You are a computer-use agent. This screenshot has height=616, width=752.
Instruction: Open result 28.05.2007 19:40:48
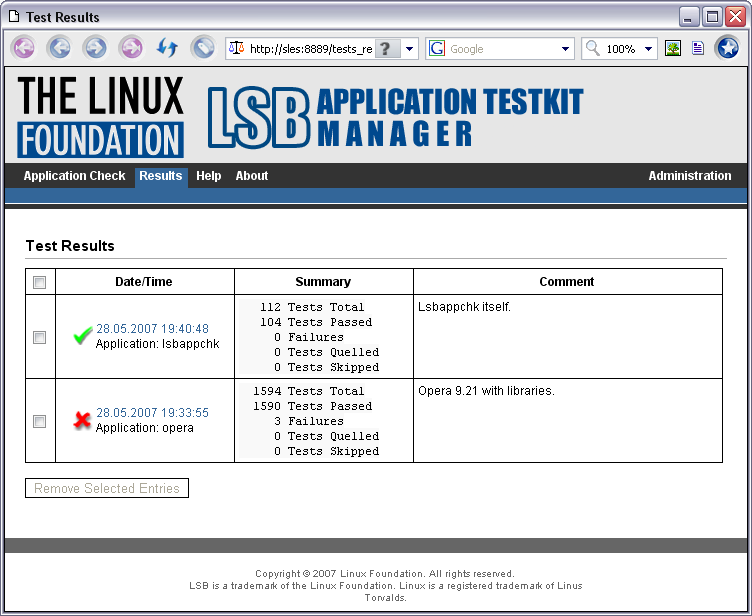click(153, 329)
